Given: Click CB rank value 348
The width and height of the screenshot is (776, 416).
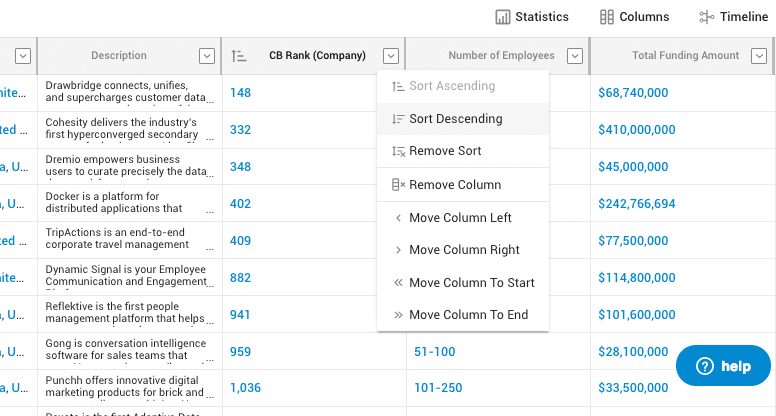Looking at the screenshot, I should click(241, 167).
